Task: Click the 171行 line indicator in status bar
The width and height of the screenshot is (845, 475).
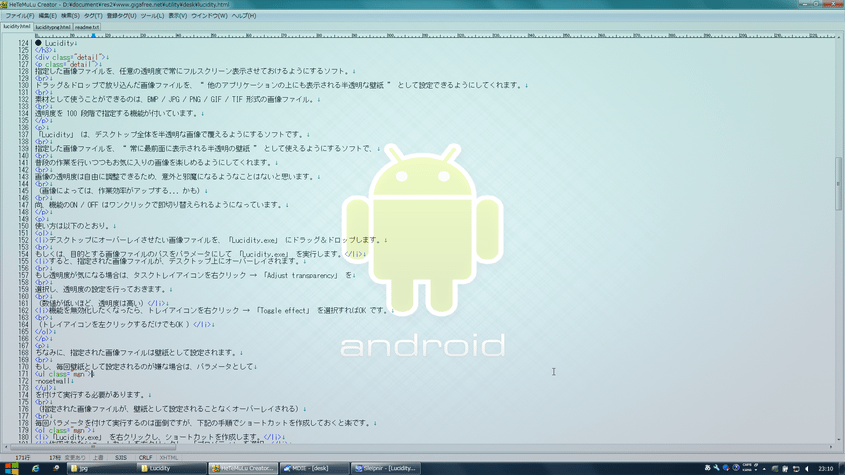Action: 22,457
